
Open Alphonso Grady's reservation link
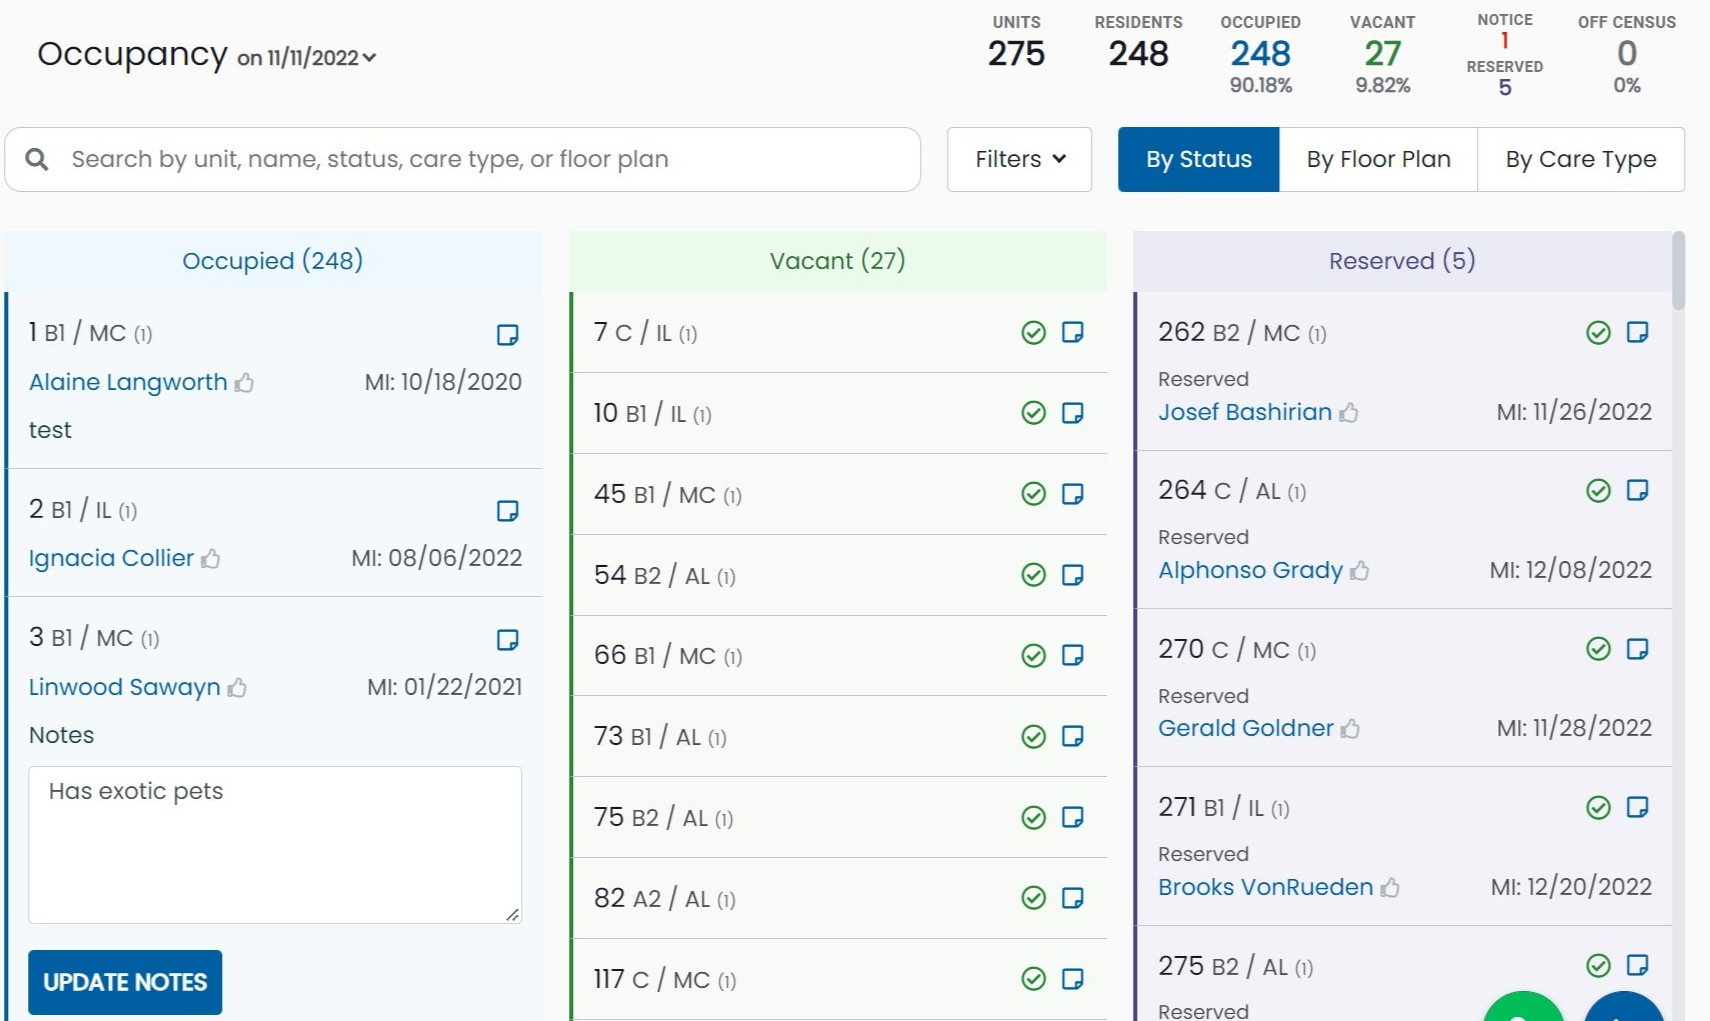[1250, 570]
